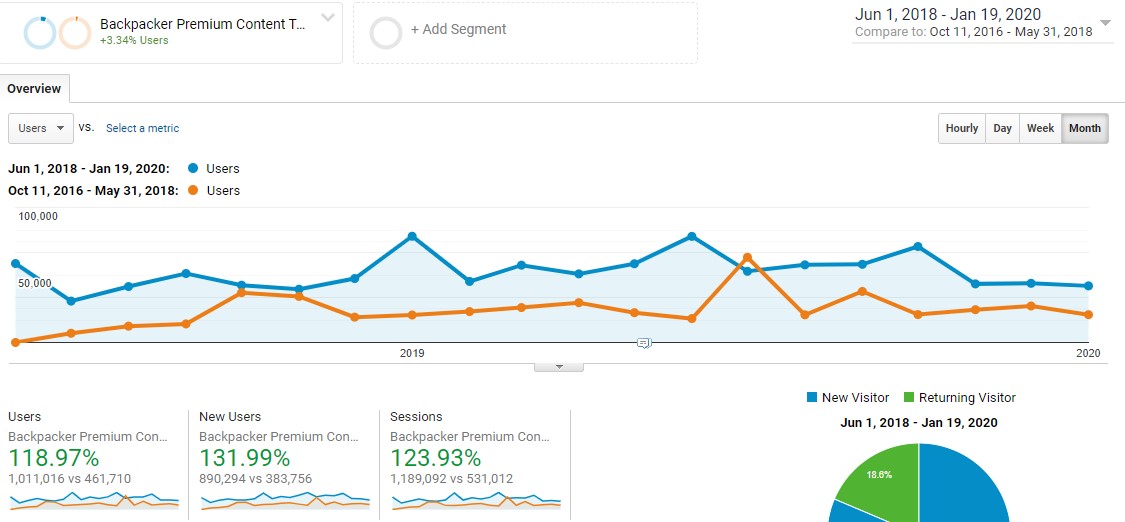Viewport: 1125px width, 522px height.
Task: Expand the annotations drawer arrow below chart
Action: point(559,367)
